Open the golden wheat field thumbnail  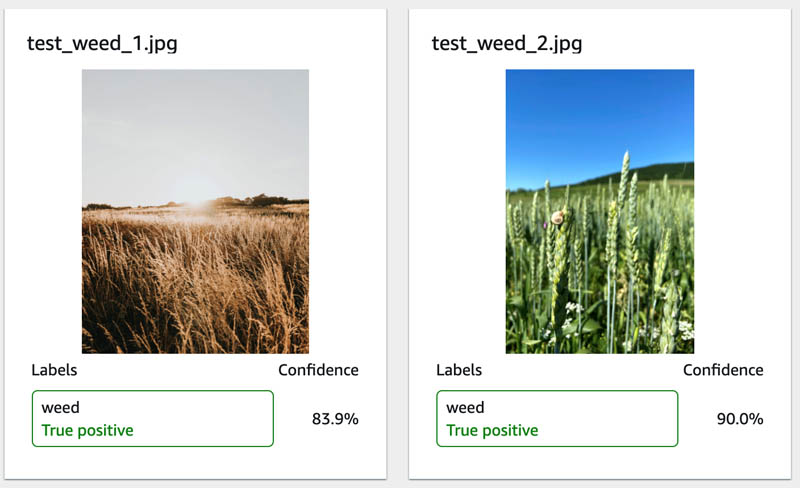coord(195,211)
